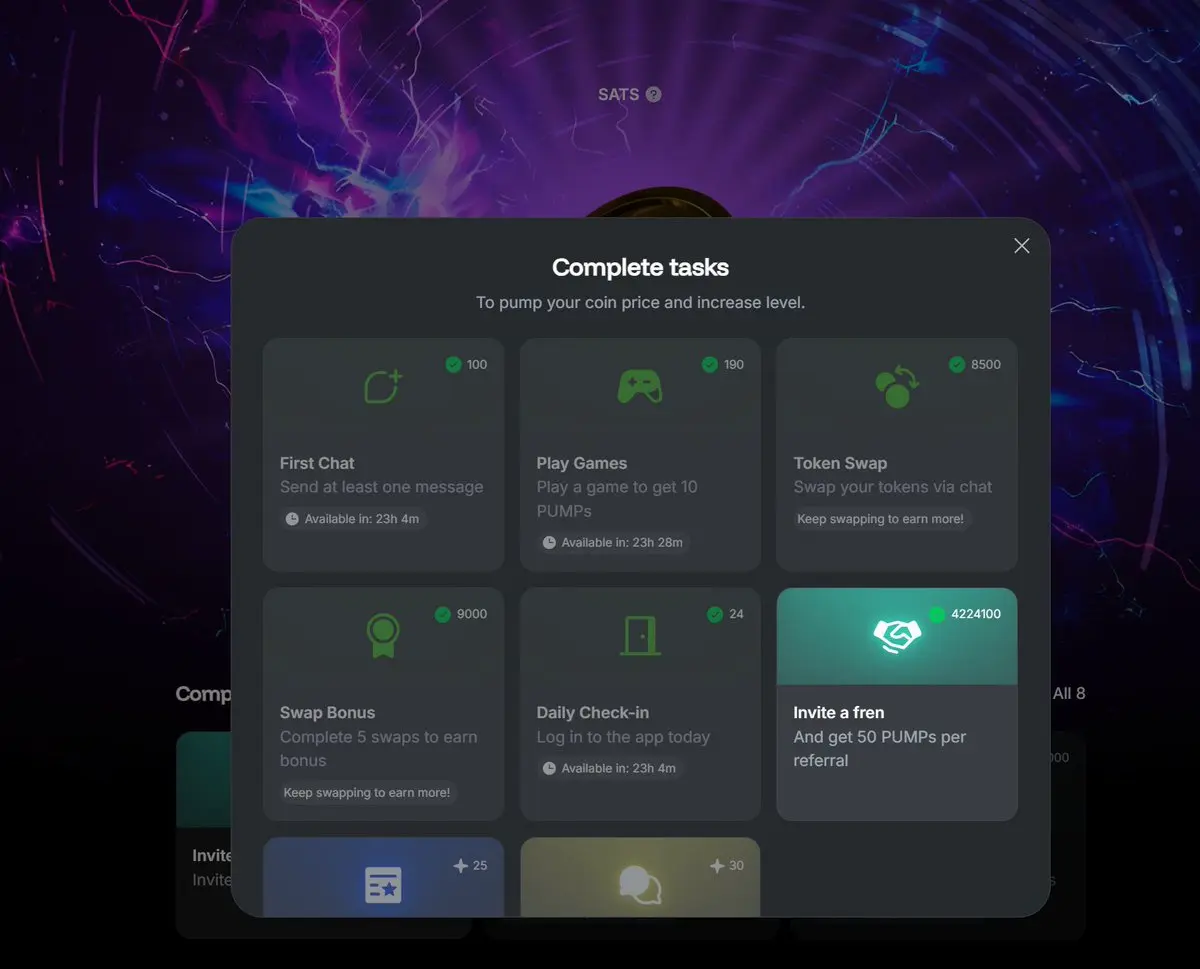Screen dimensions: 1200x969
Task: Click the green check beside 9000
Action: coord(443,614)
